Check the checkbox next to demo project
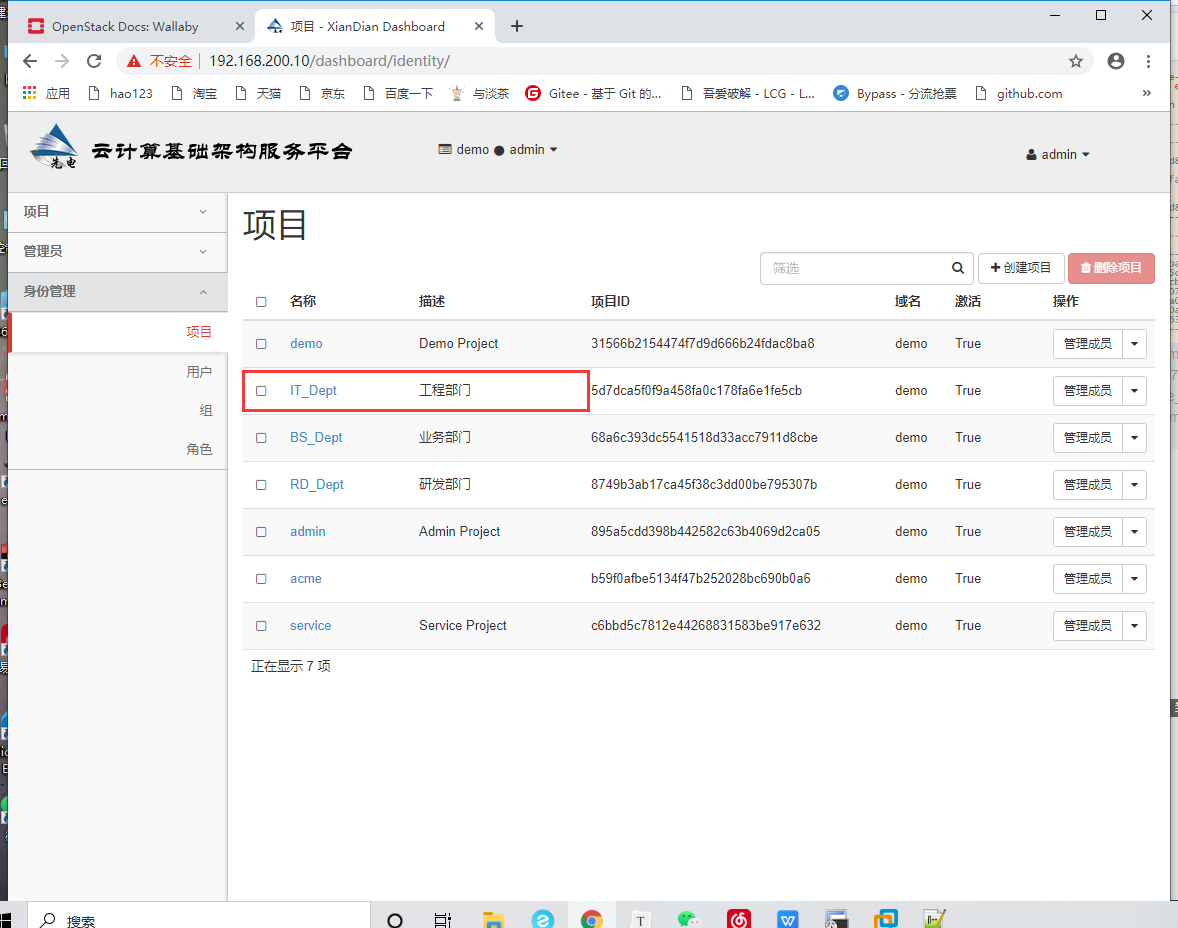 pos(261,343)
